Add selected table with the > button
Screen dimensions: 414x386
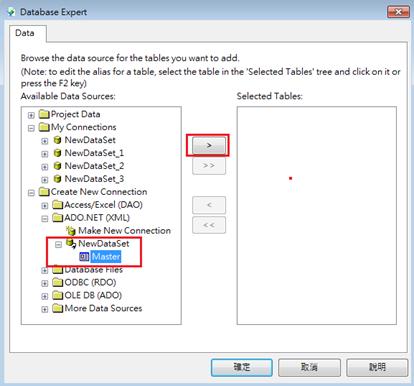click(209, 146)
